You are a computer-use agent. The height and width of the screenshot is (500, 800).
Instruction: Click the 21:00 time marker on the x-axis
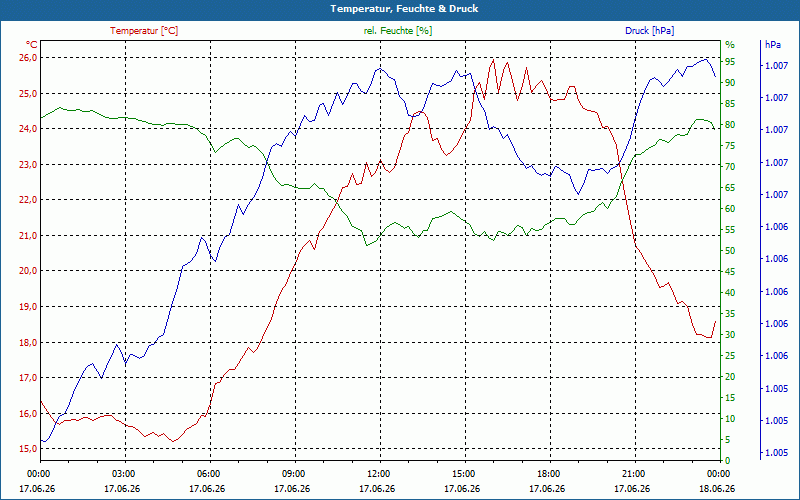[632, 473]
